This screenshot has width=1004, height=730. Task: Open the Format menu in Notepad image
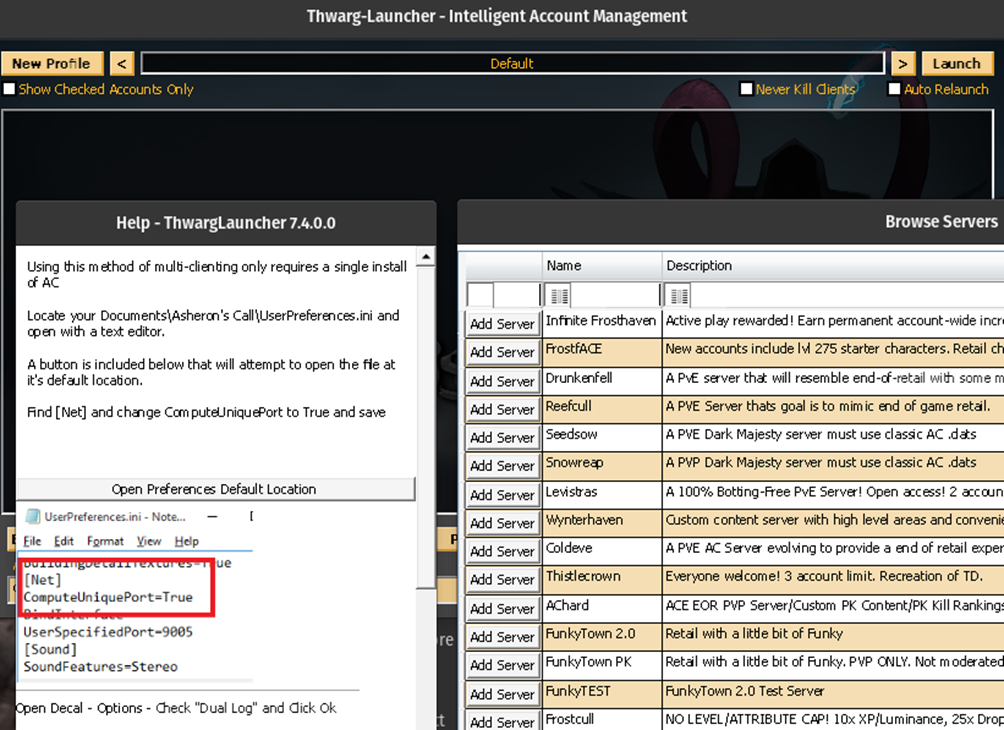click(105, 541)
